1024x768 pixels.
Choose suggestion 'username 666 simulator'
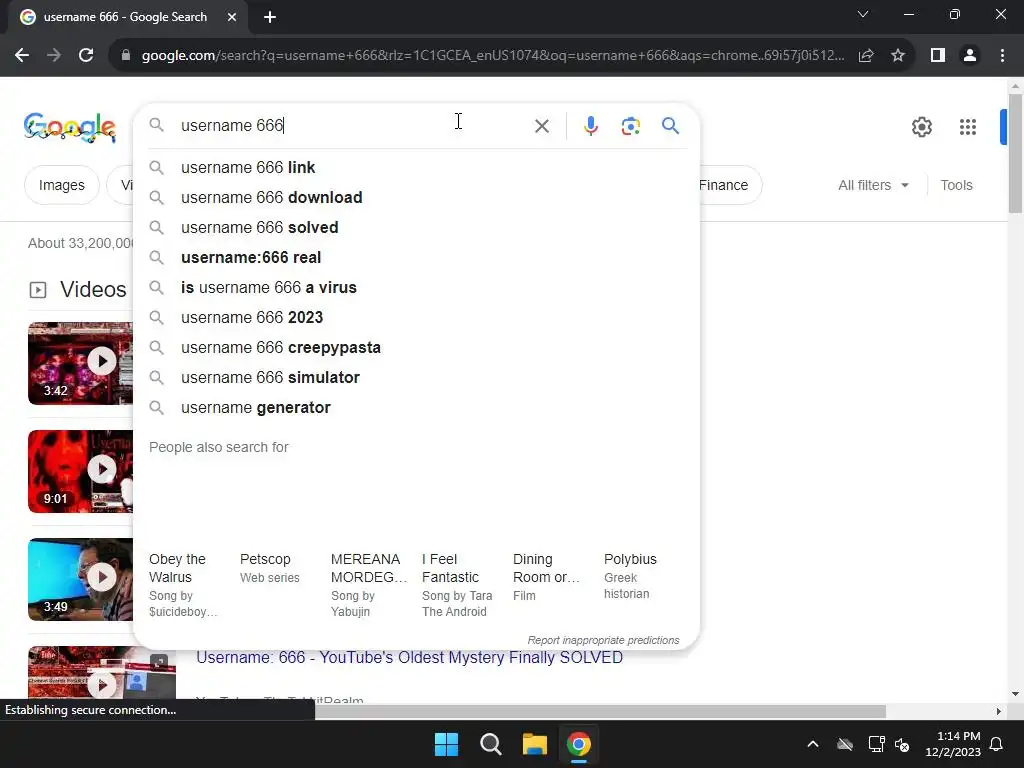pyautogui.click(x=417, y=378)
